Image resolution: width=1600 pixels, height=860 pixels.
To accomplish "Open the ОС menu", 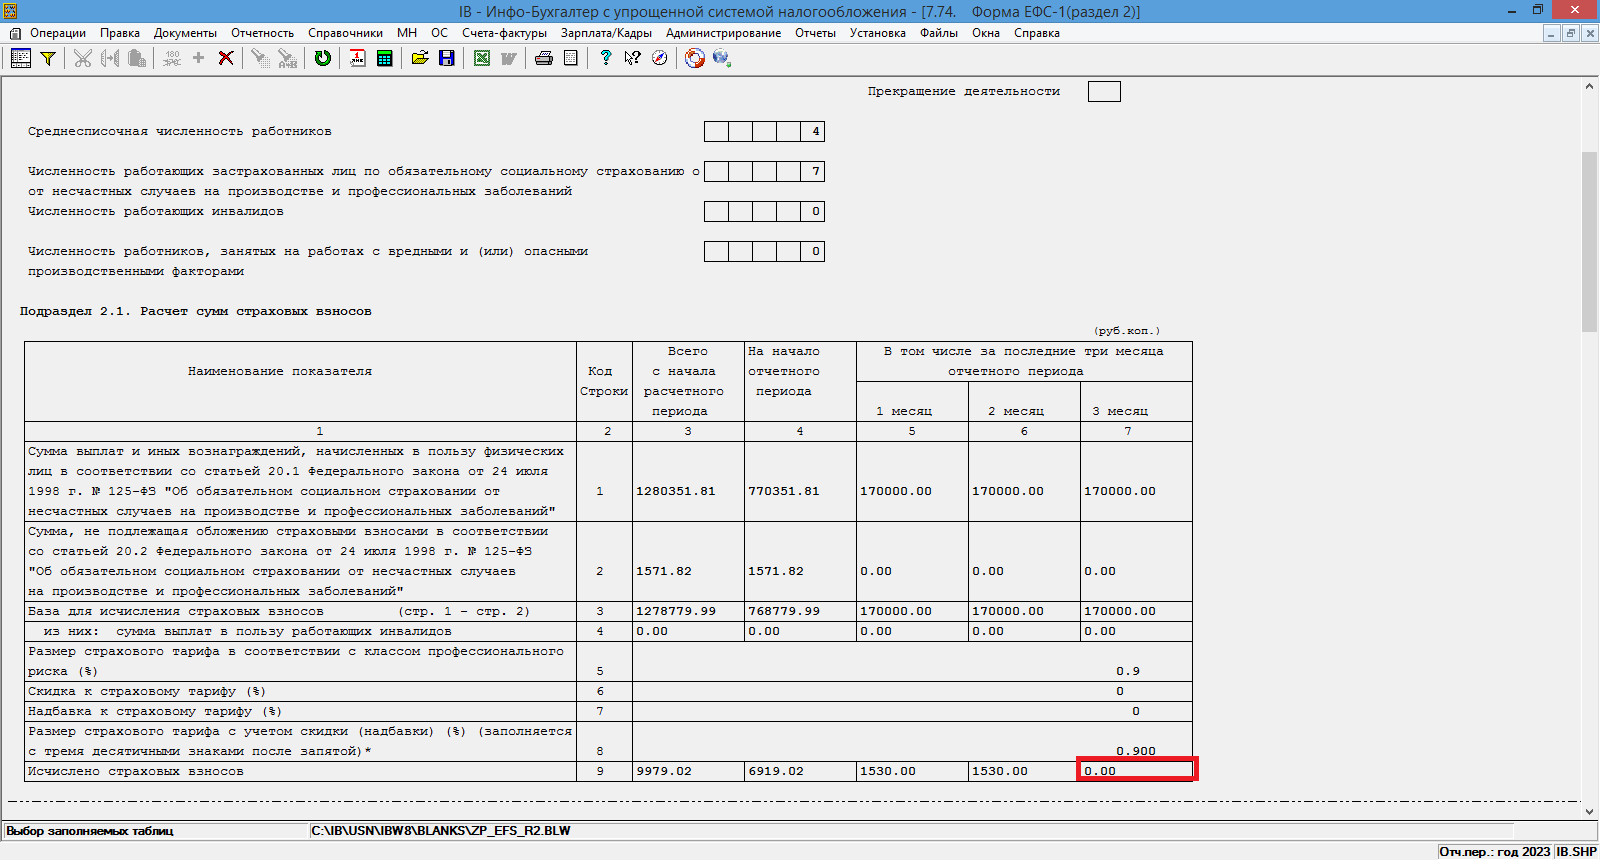I will point(440,33).
